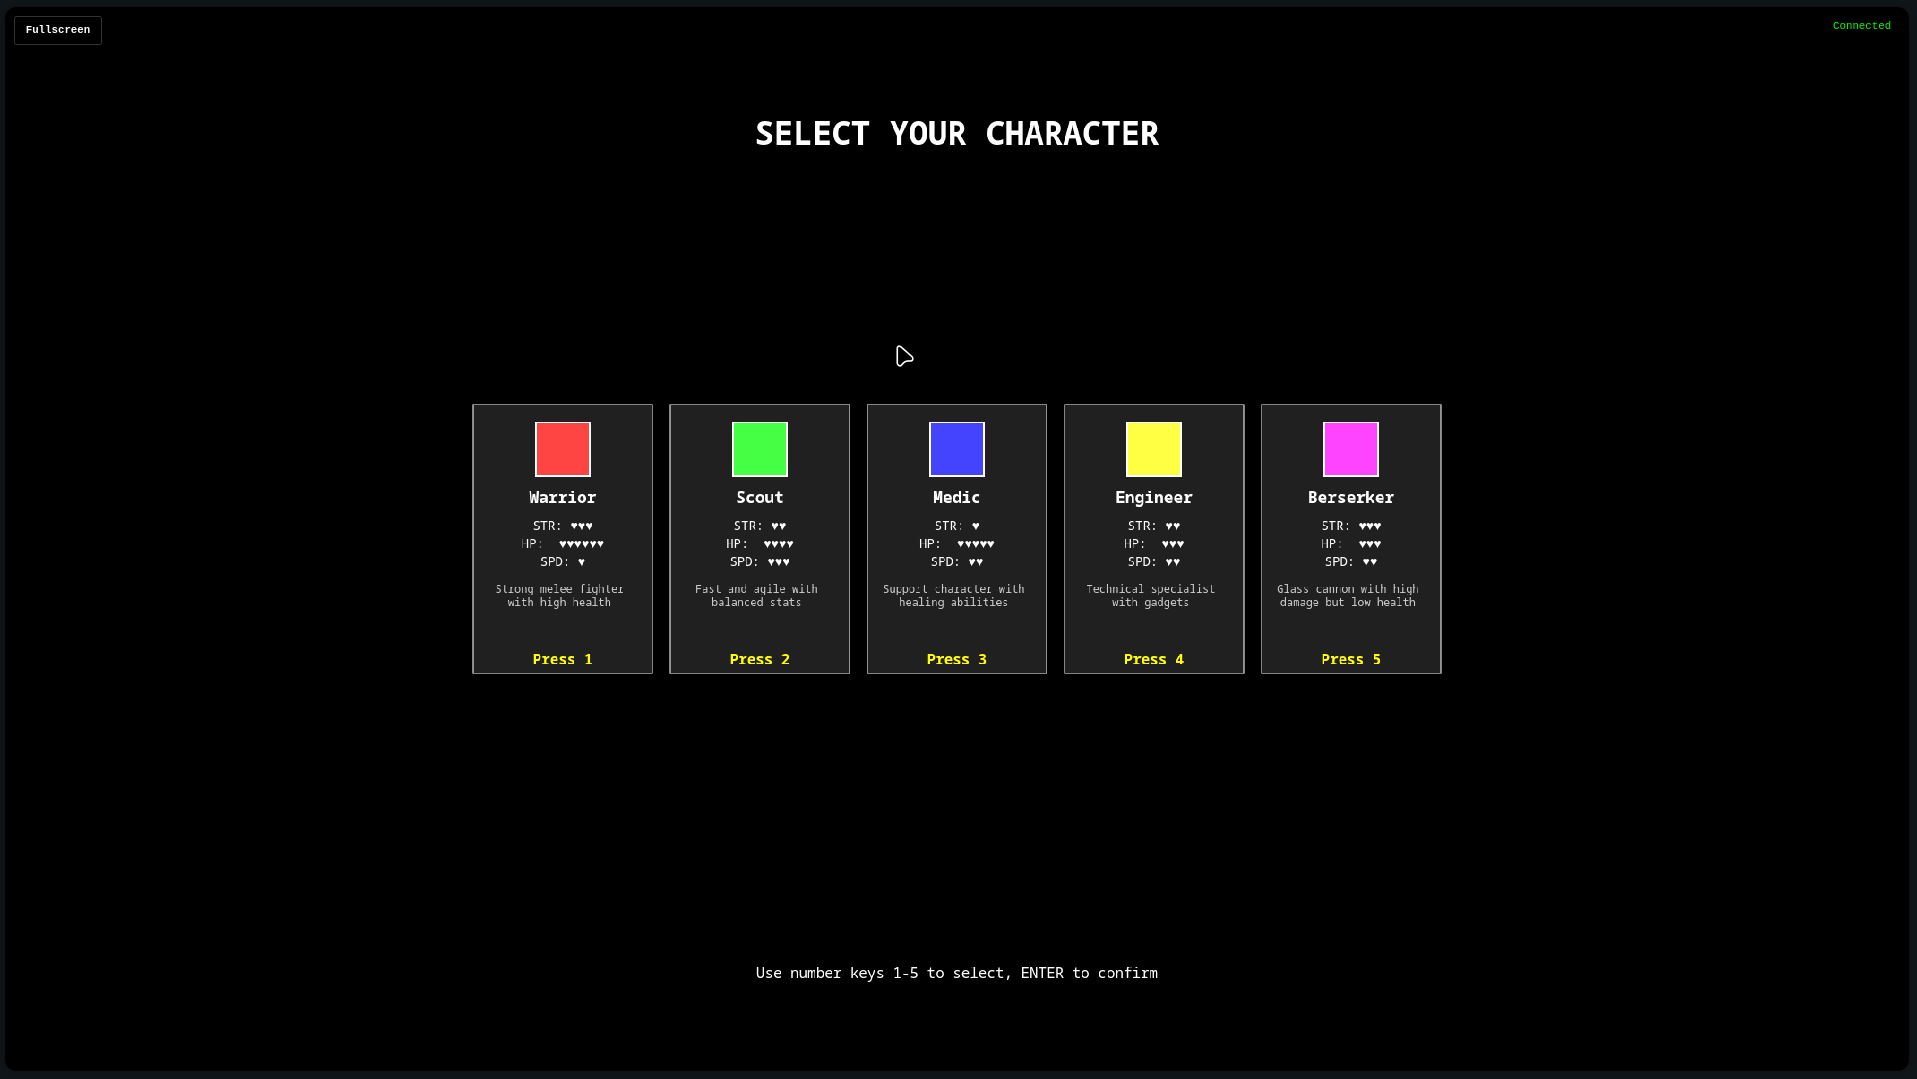Click the SELECT YOUR CHARACTER heading
The height and width of the screenshot is (1079, 1917).
pos(957,134)
